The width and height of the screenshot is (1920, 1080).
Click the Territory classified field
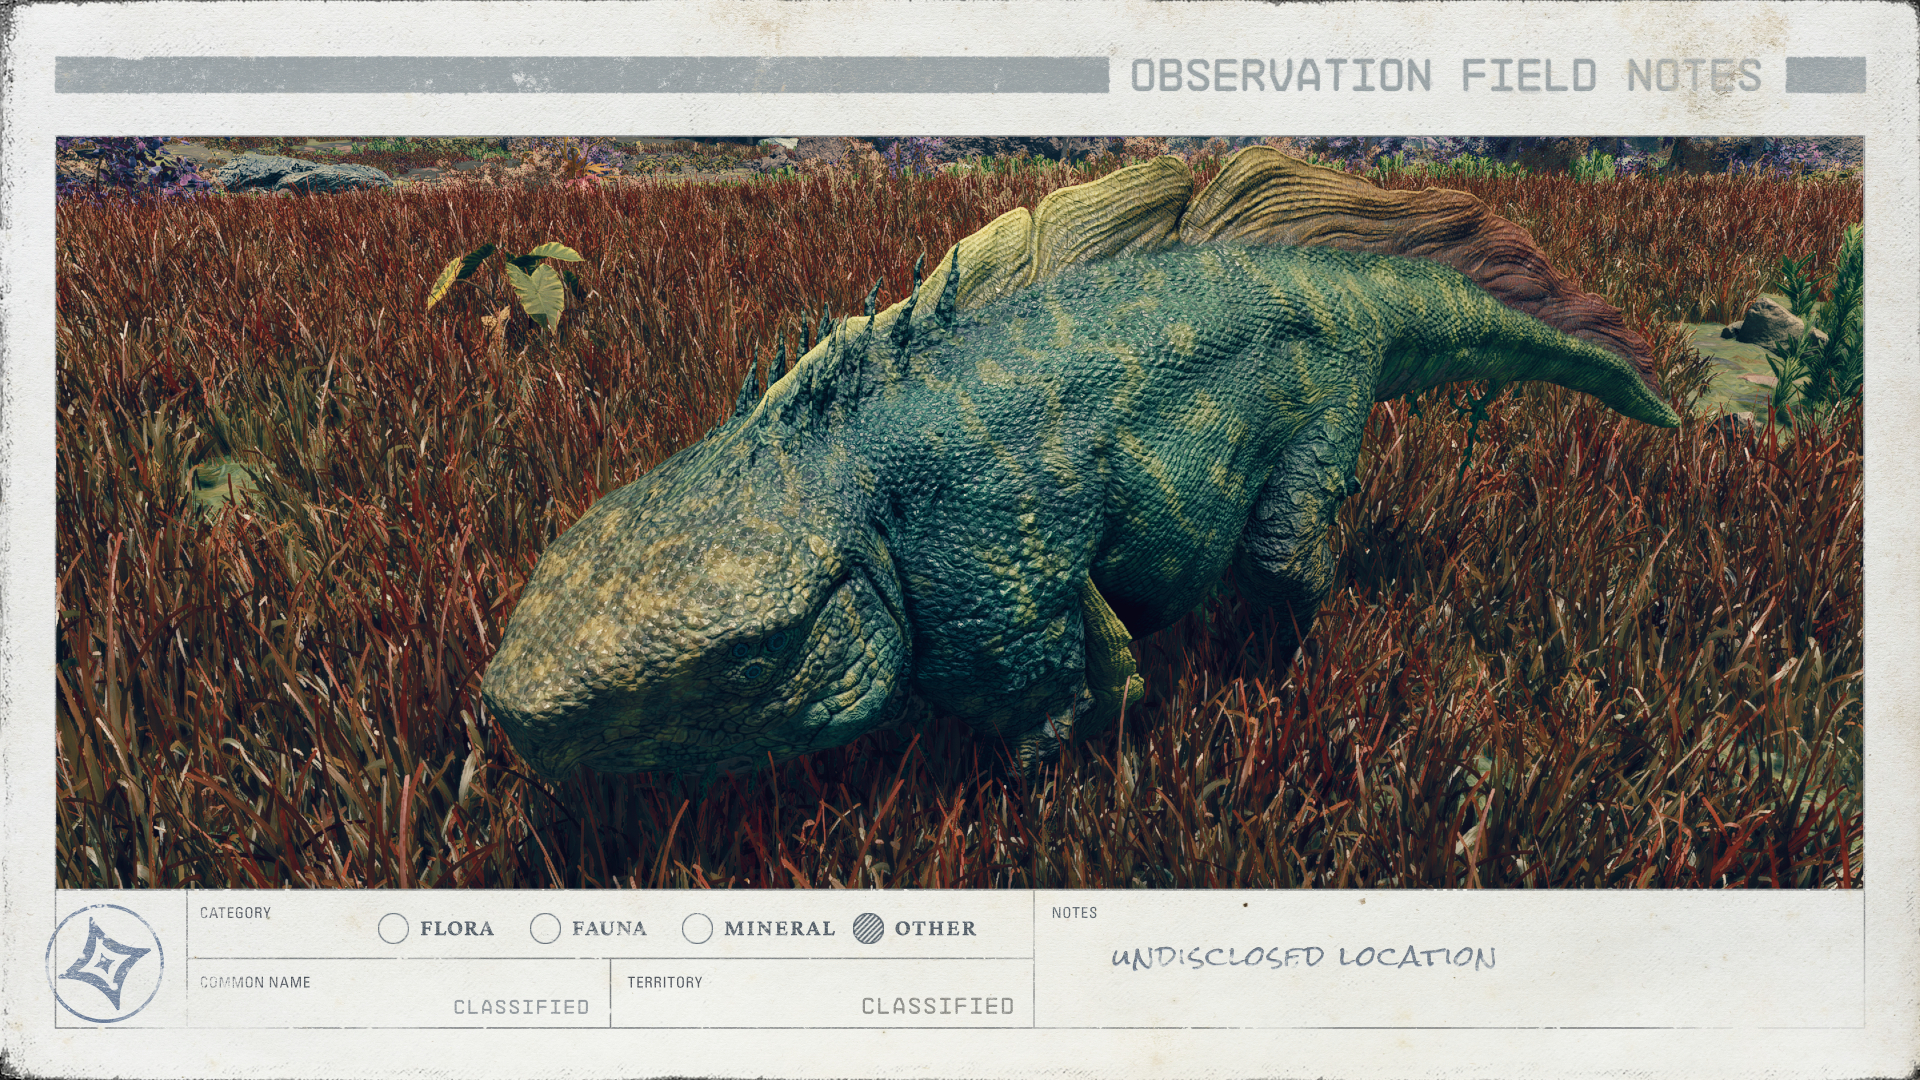coord(822,993)
